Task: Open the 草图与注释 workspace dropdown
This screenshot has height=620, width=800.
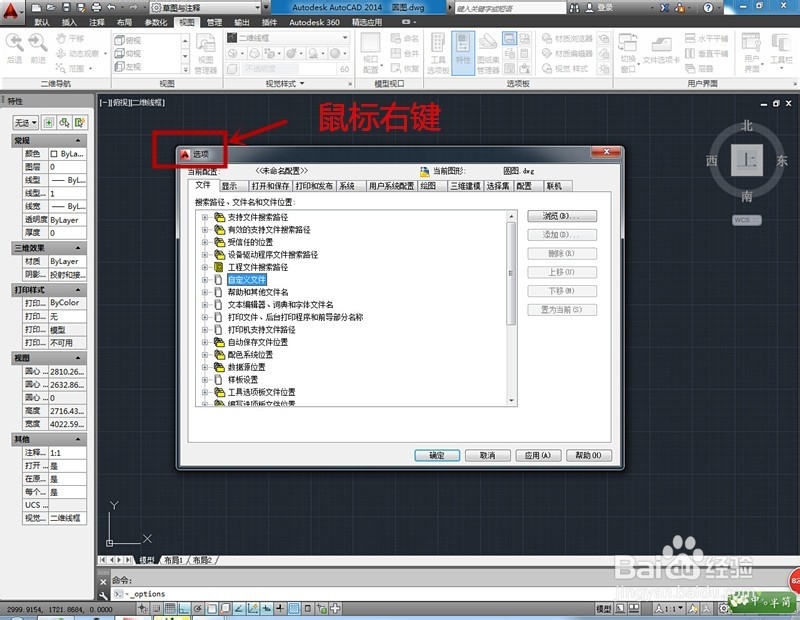Action: tap(207, 8)
